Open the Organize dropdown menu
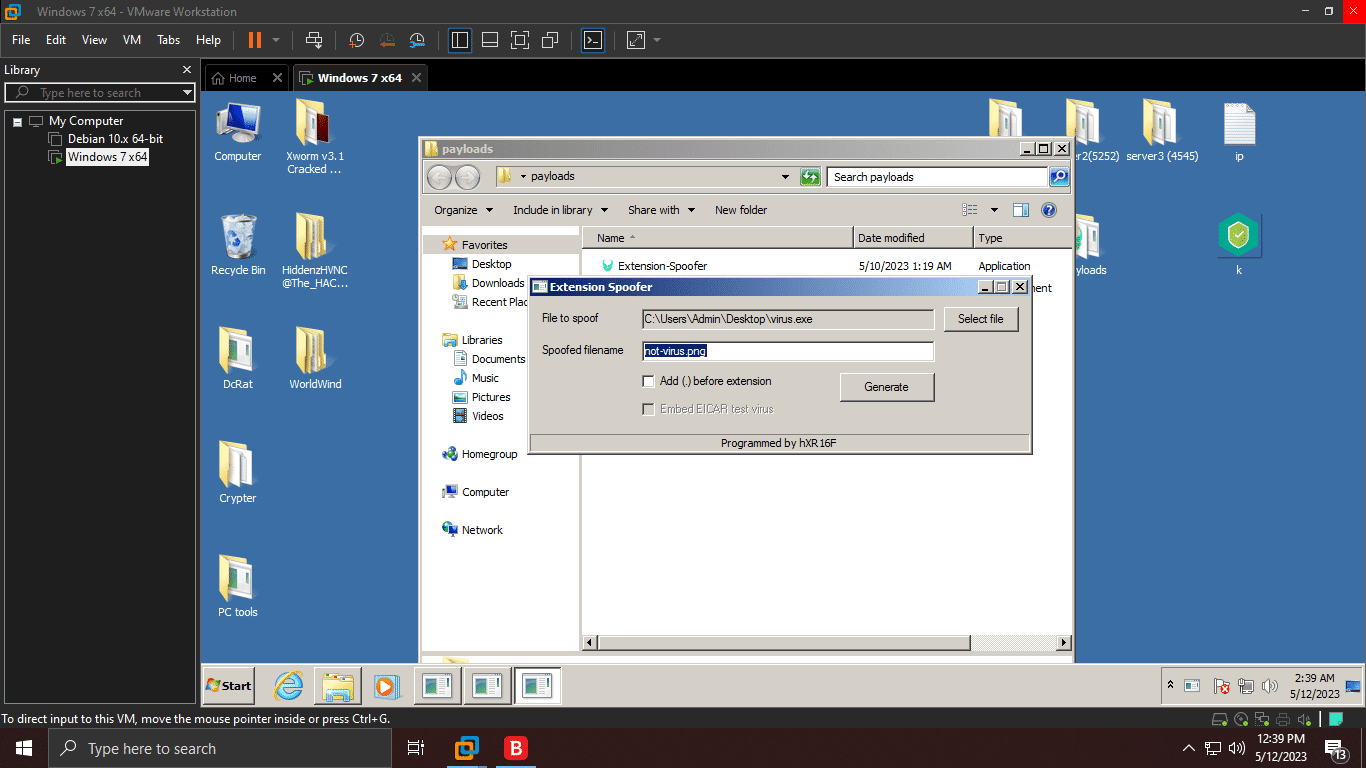 [x=462, y=210]
